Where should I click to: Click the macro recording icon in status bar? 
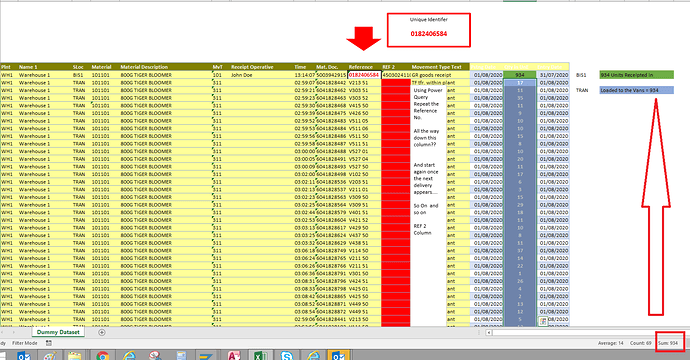[49, 343]
